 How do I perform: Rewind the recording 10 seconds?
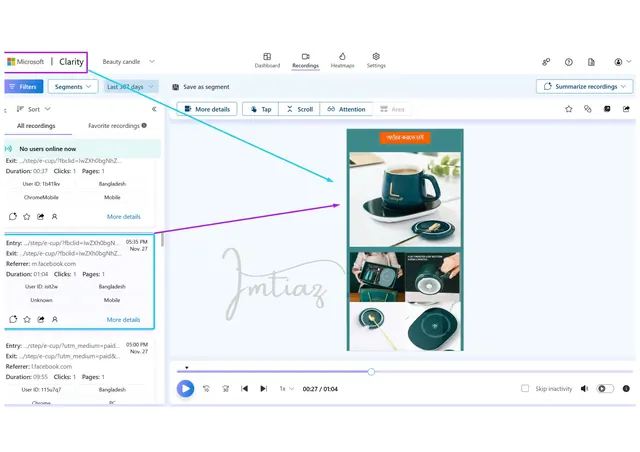(x=206, y=388)
